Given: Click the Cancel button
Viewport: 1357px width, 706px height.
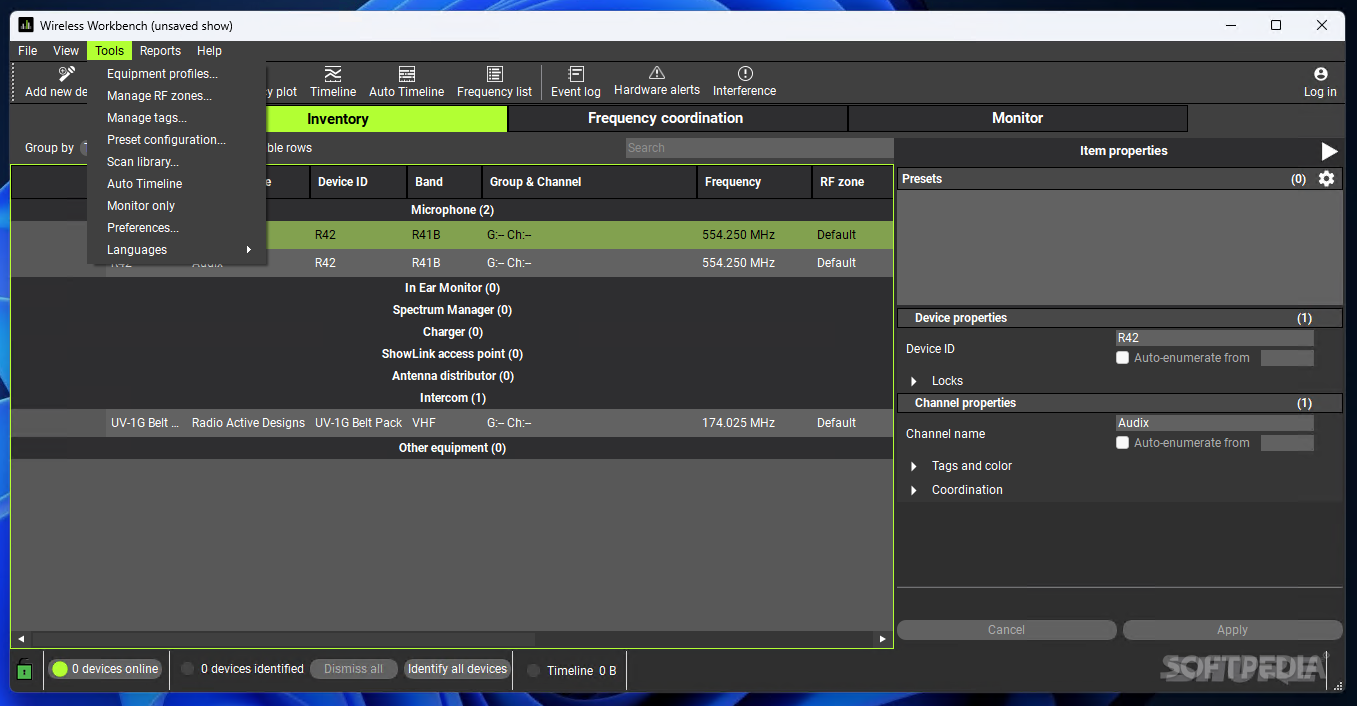Looking at the screenshot, I should (1006, 630).
